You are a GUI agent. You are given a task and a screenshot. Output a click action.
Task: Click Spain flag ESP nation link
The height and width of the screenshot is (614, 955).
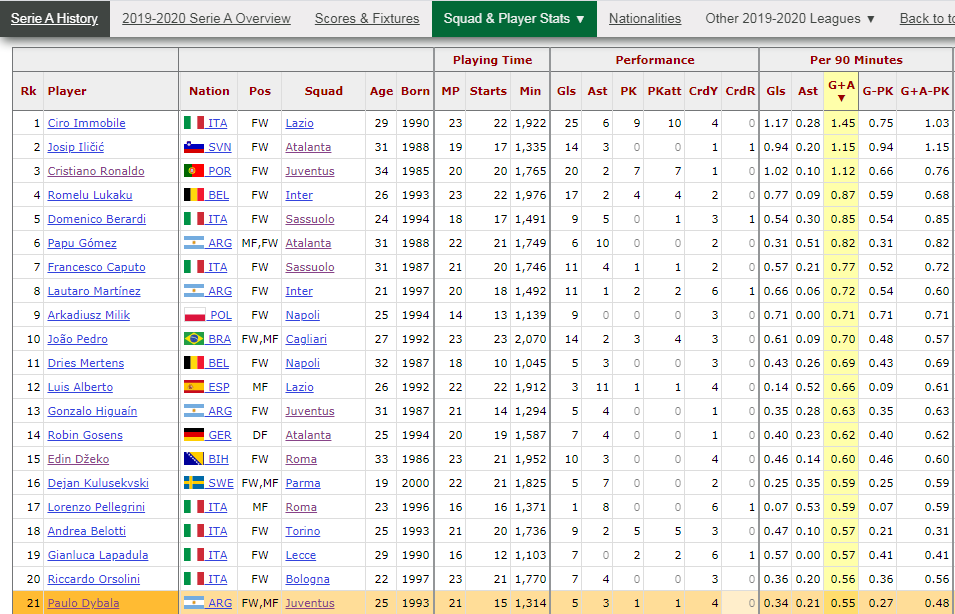208,387
